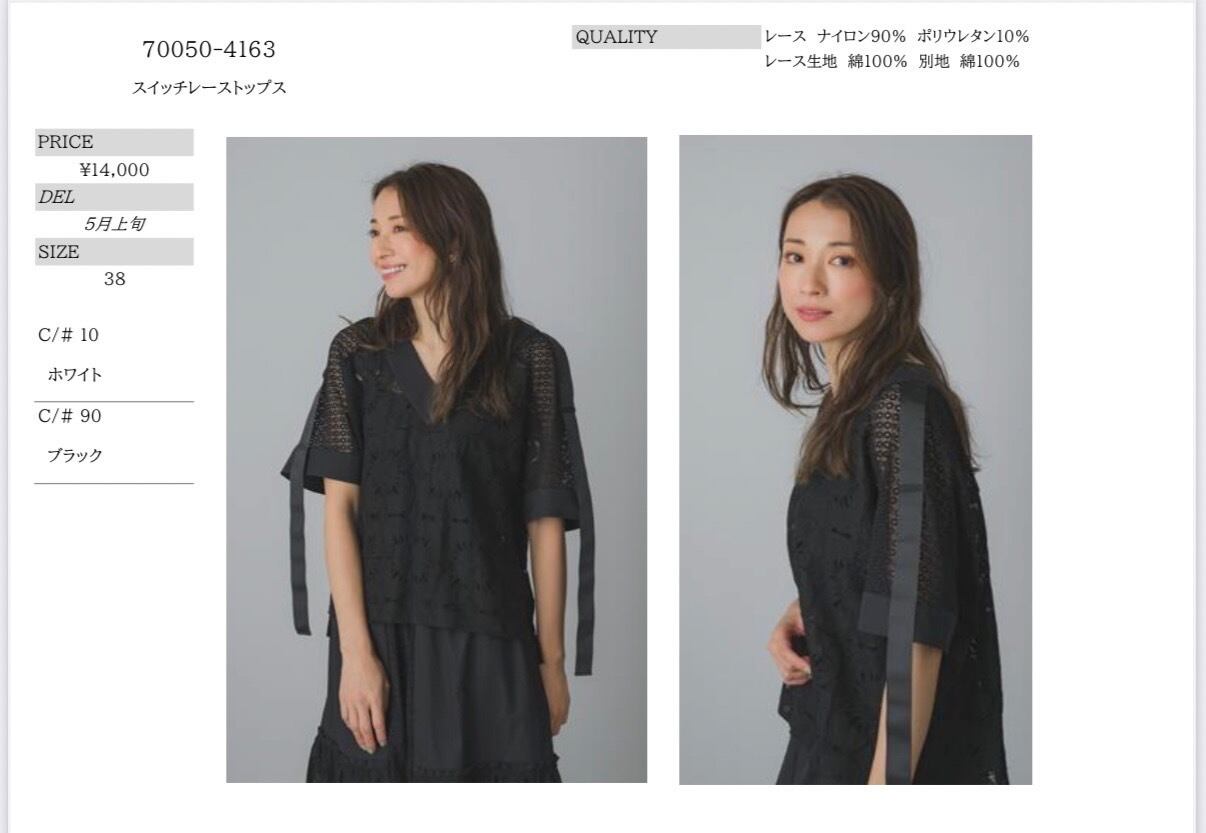Viewport: 1206px width, 833px height.
Task: Open the right side-view model photo
Action: pos(855,459)
